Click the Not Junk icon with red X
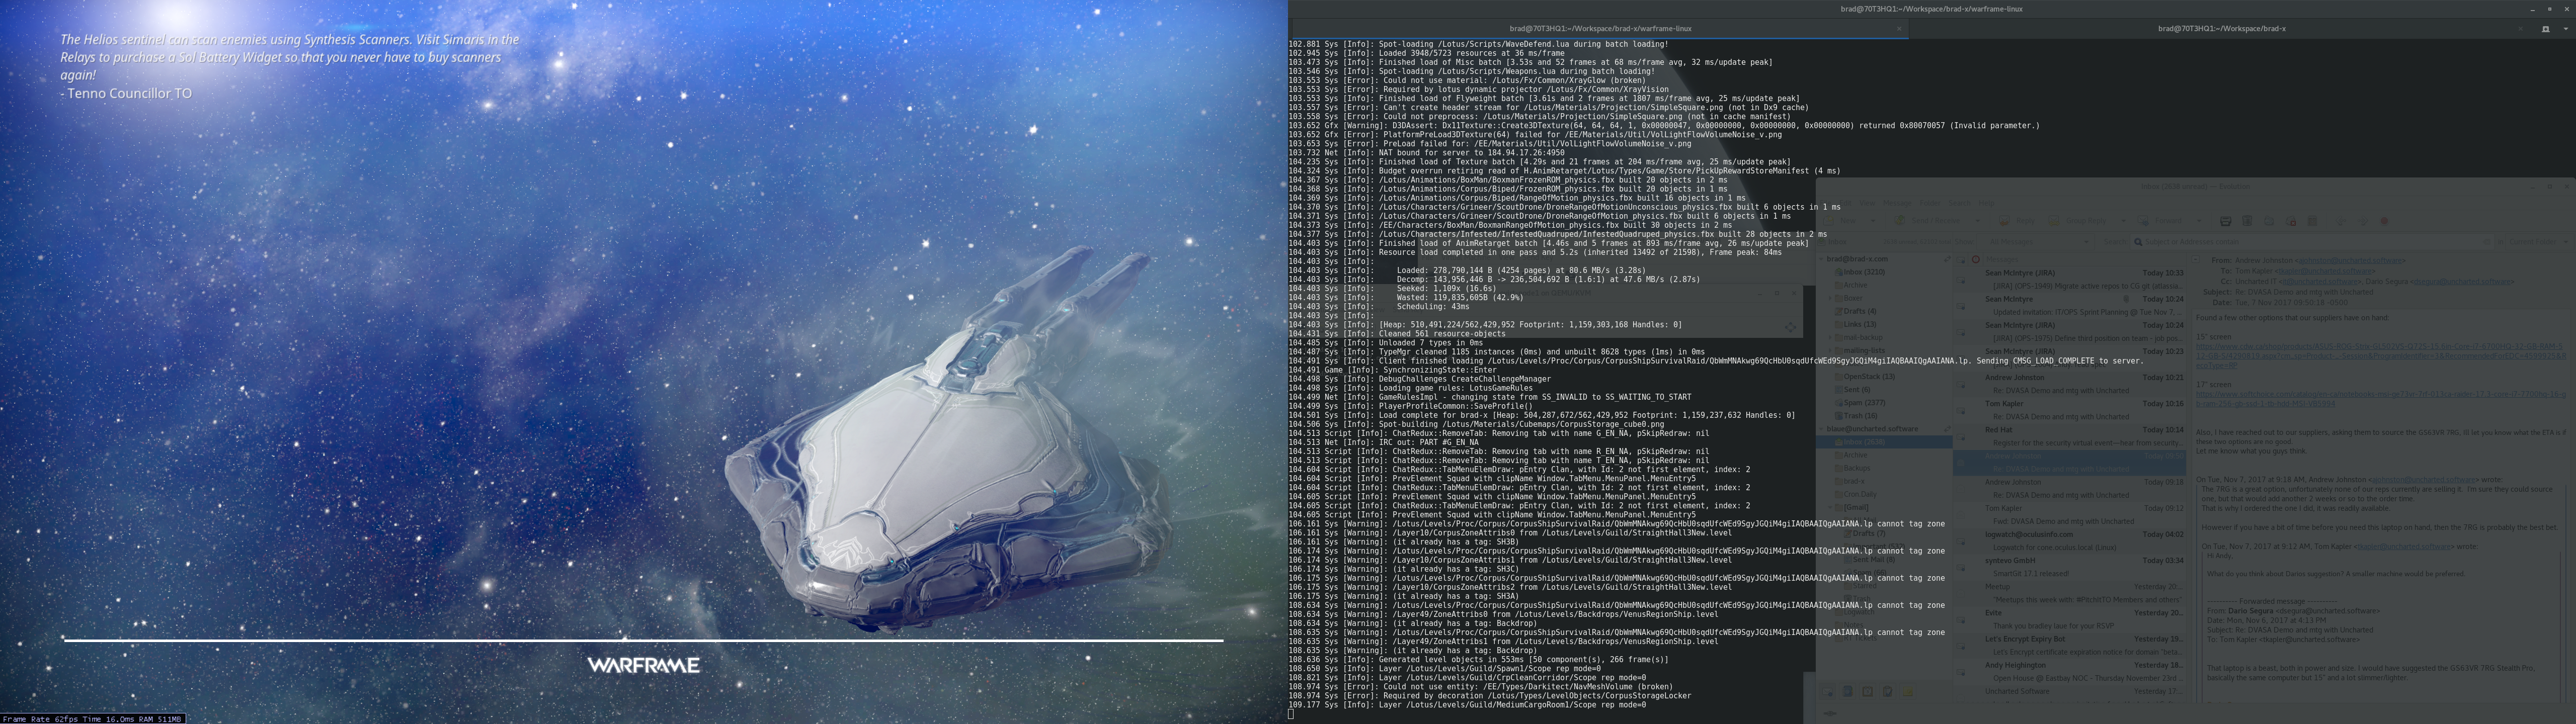The image size is (2576, 724). (x=2290, y=221)
